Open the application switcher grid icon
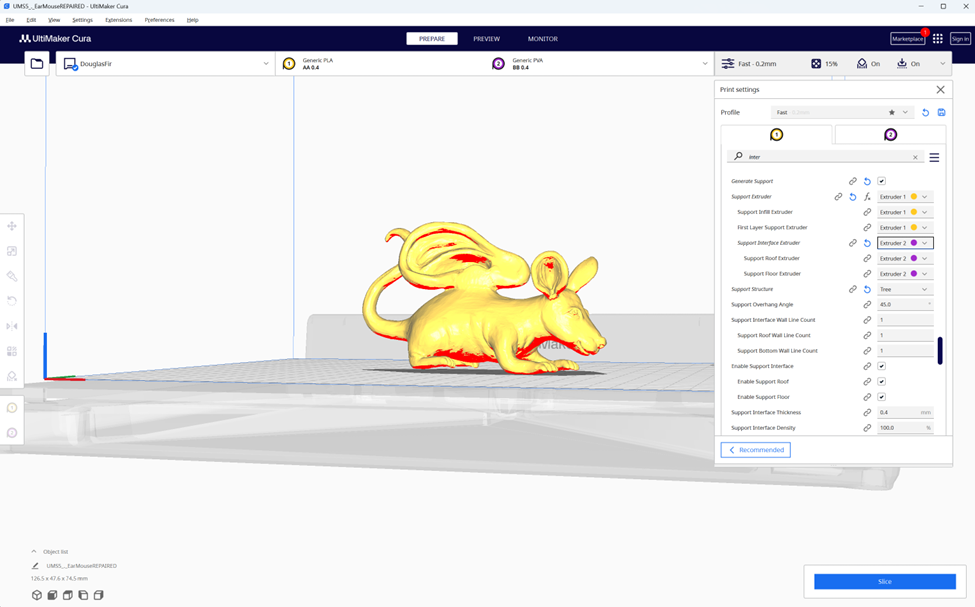 coord(937,39)
